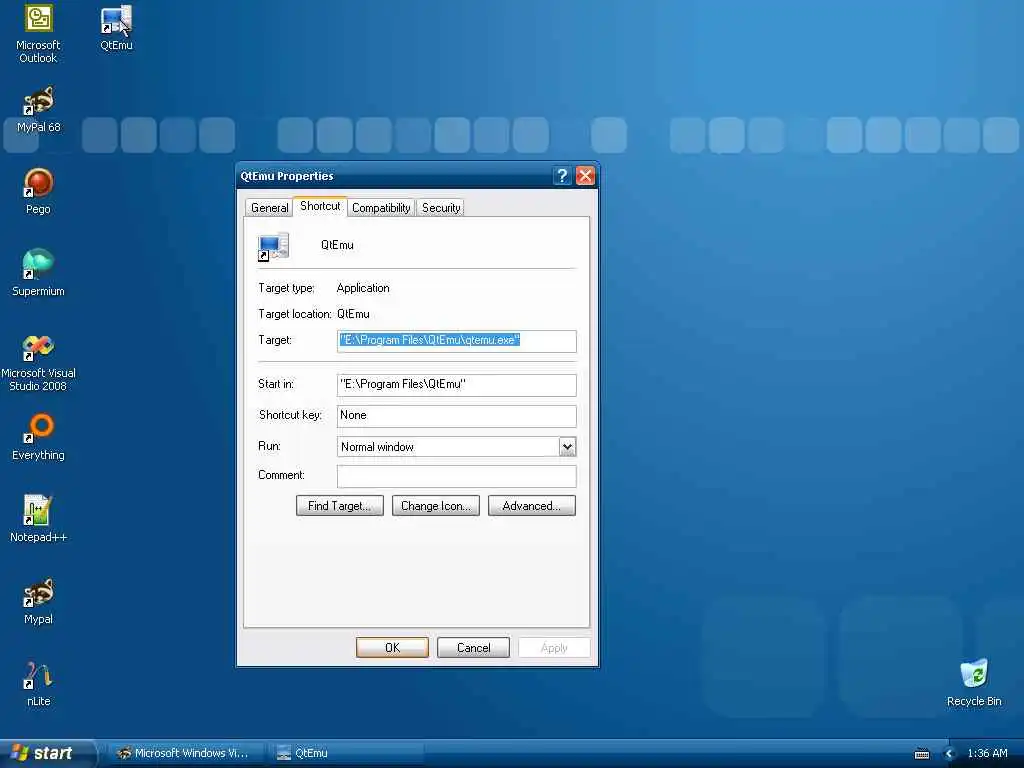This screenshot has height=768, width=1024.
Task: Select the Supermium desktop icon
Action: (38, 273)
